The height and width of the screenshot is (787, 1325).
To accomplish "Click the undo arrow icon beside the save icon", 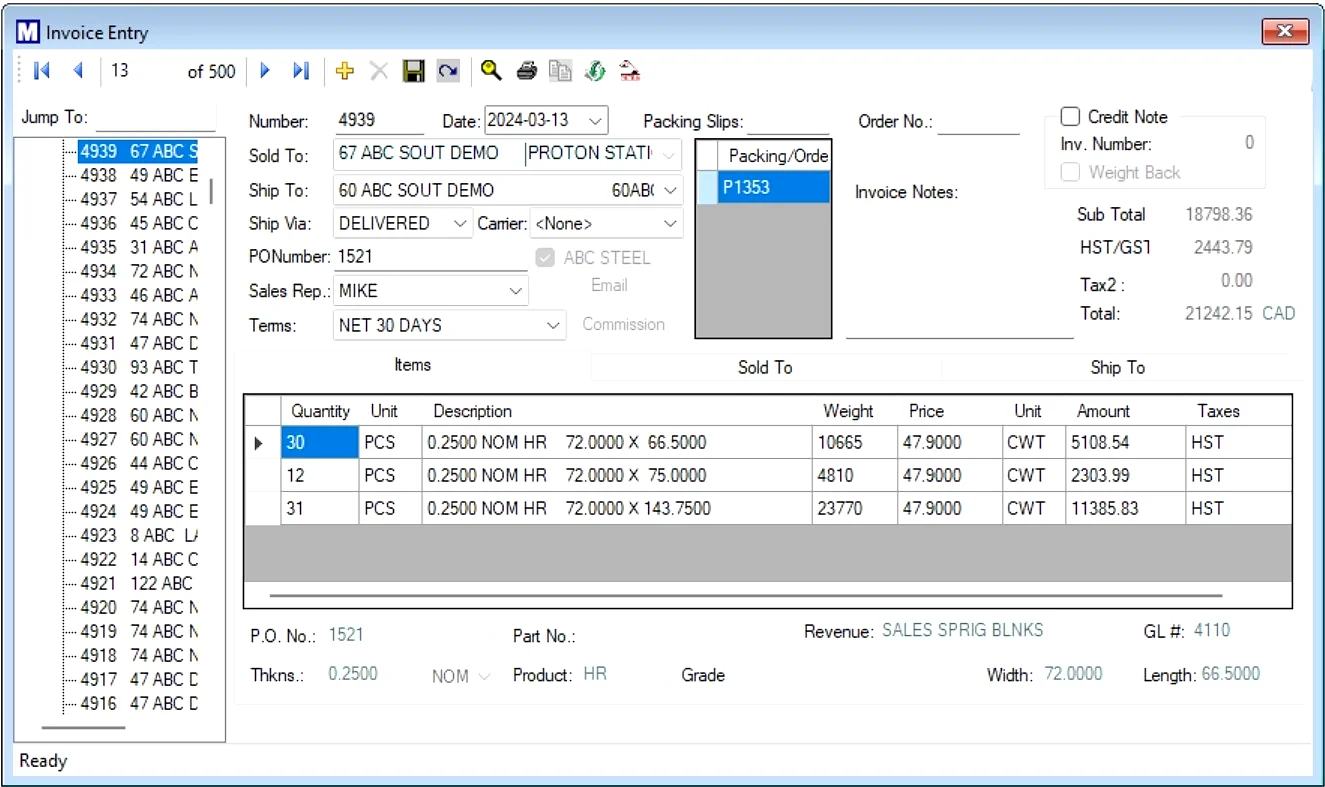I will click(x=447, y=70).
